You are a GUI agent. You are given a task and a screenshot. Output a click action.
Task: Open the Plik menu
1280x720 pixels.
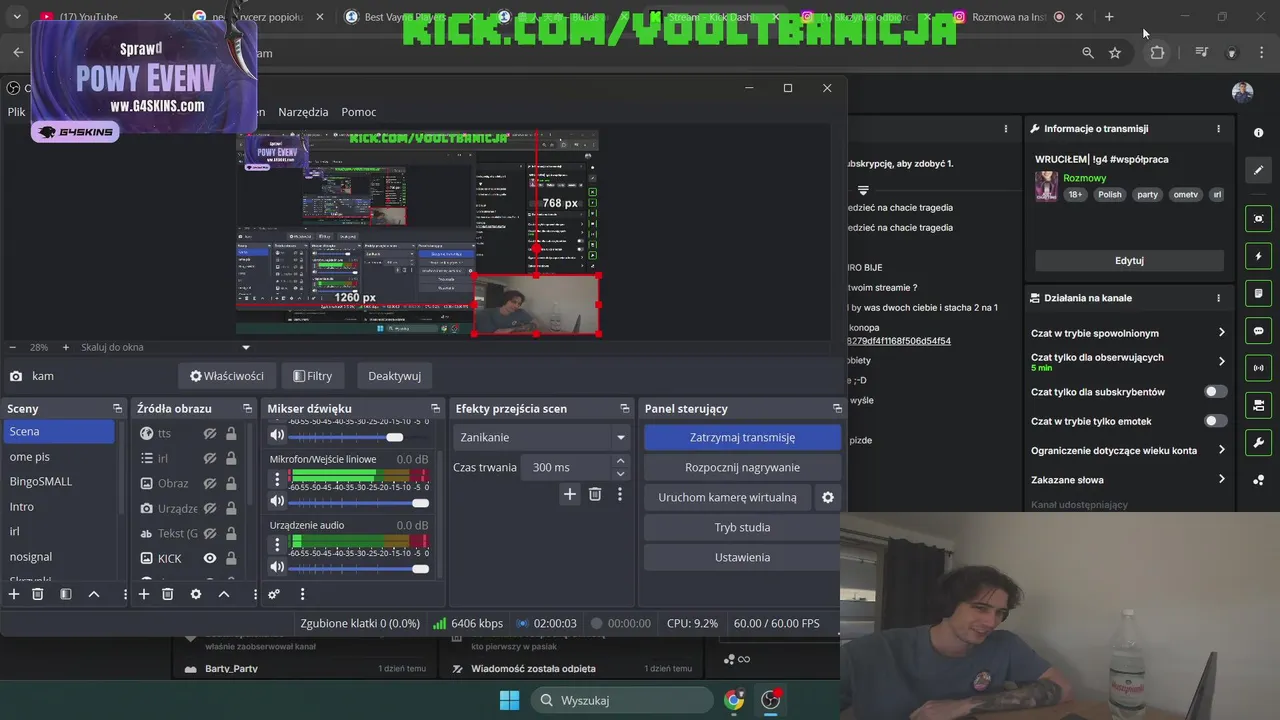coord(16,112)
